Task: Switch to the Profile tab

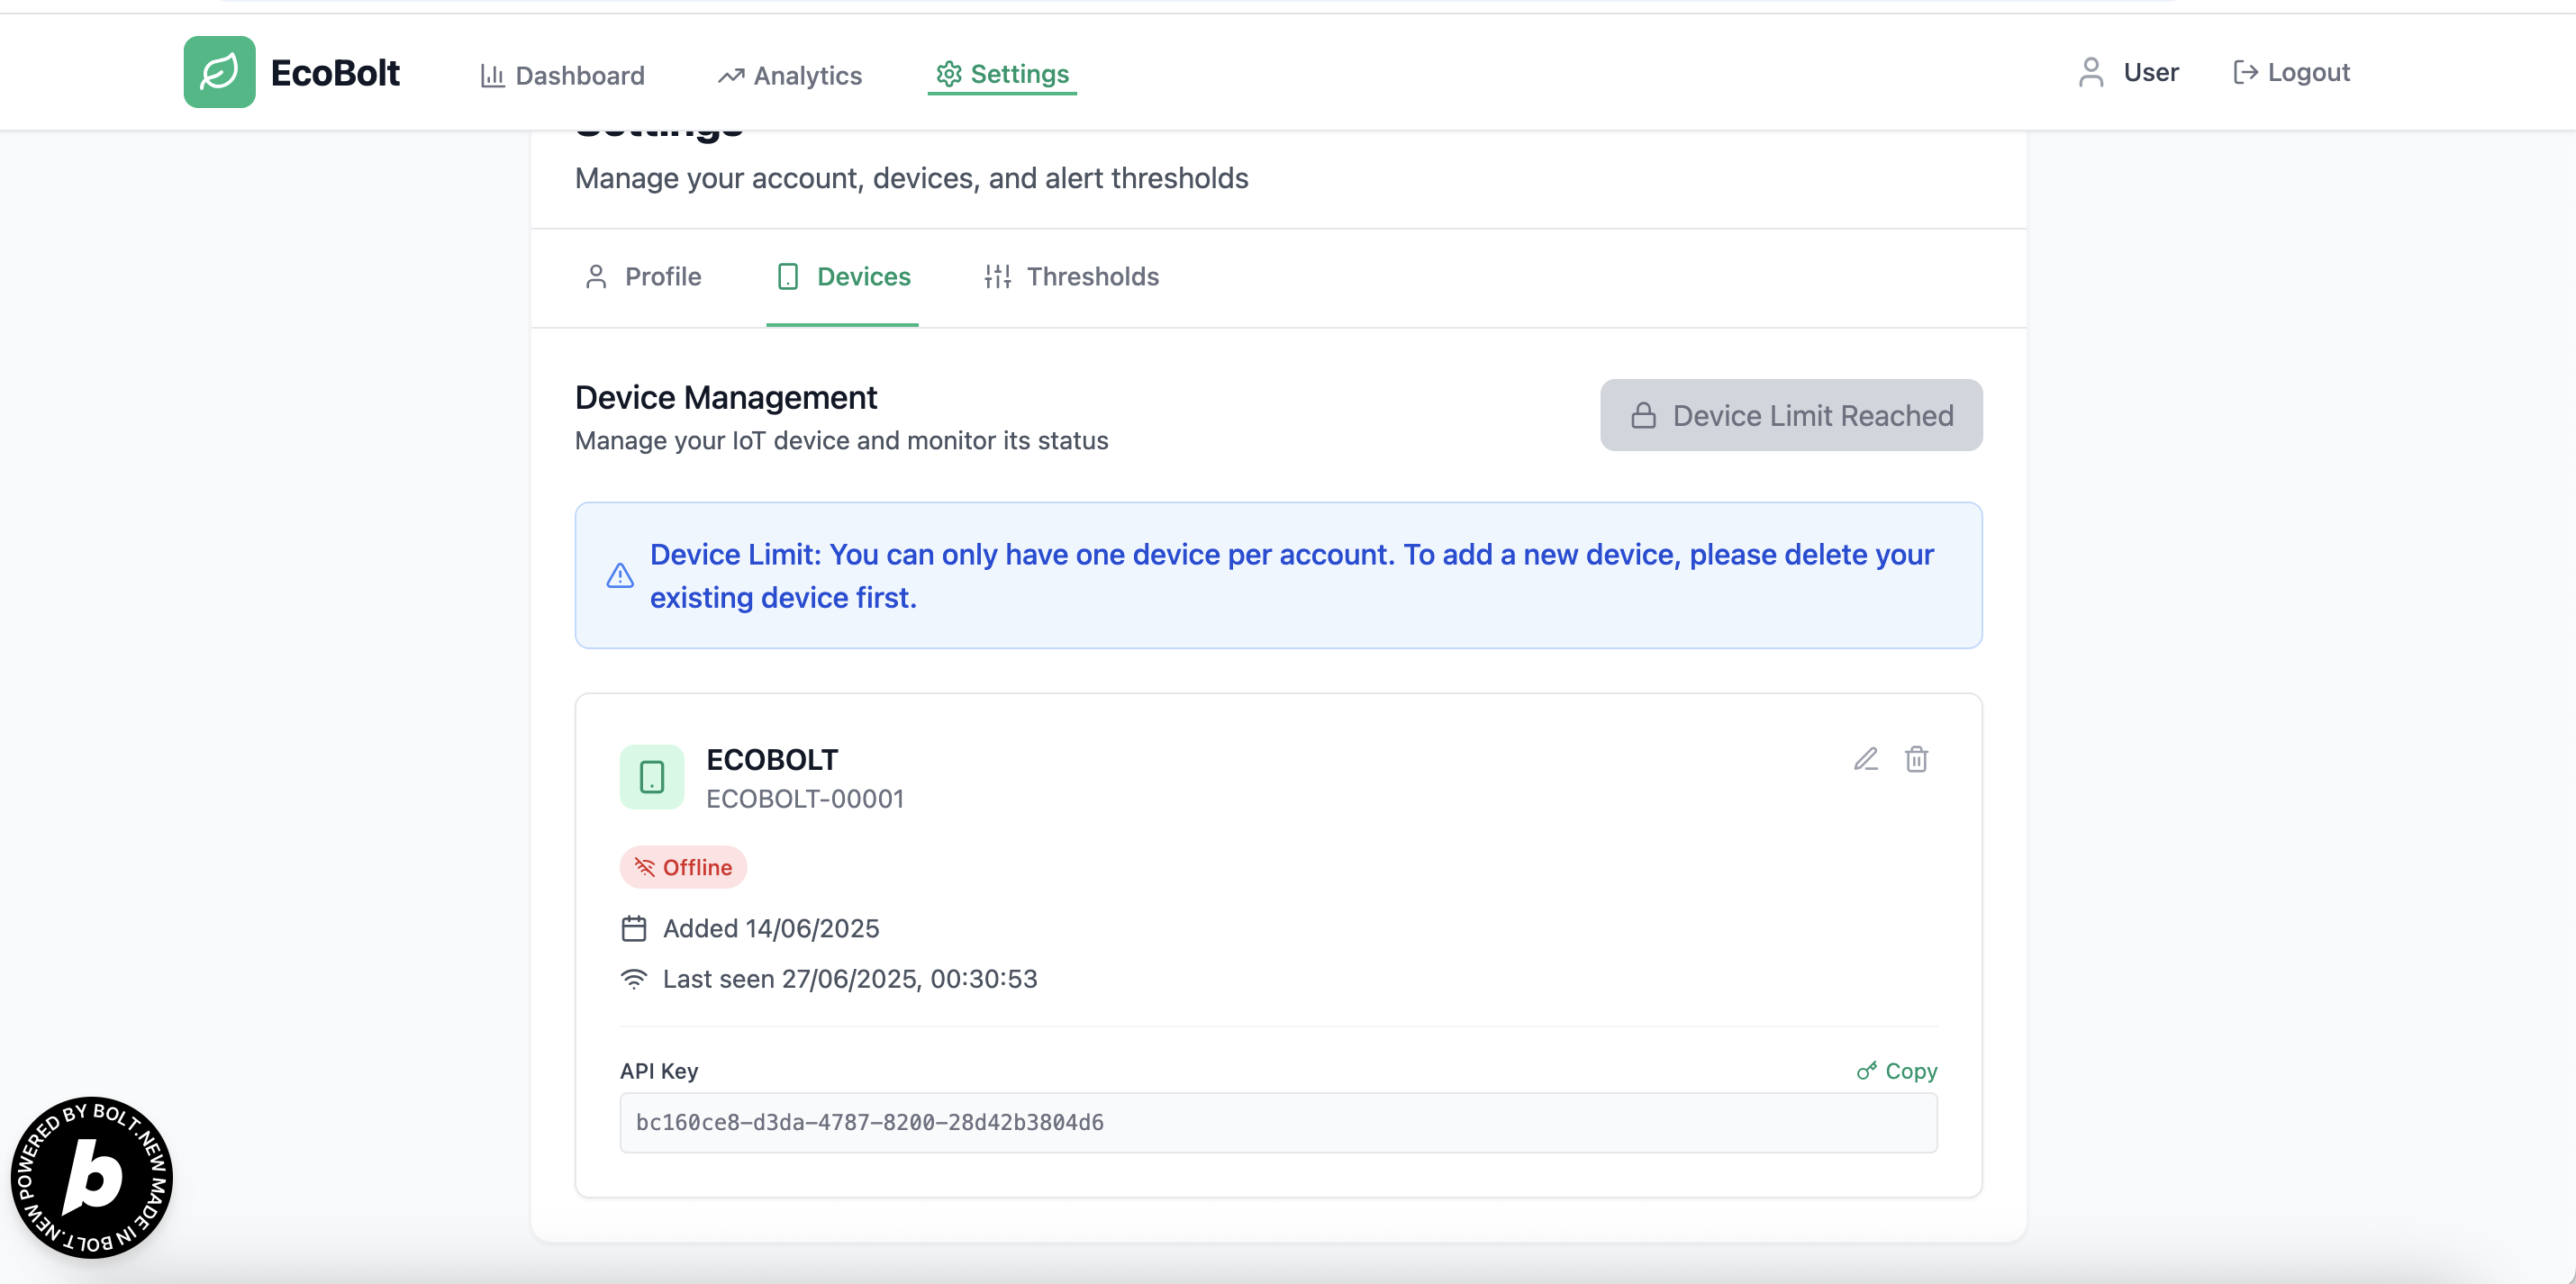Action: (642, 276)
